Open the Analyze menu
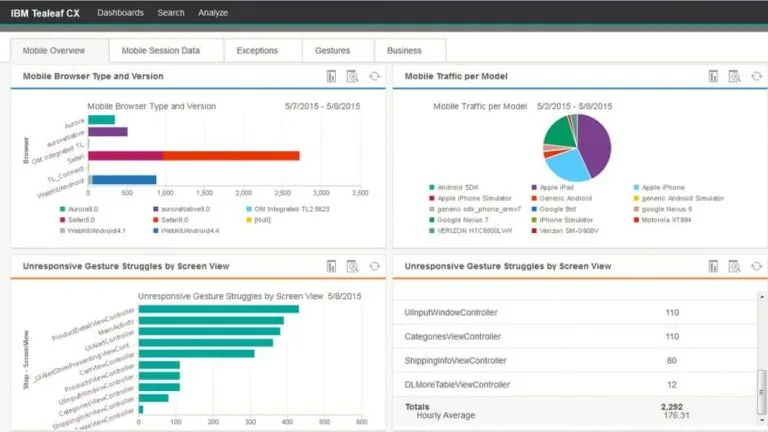 [x=213, y=13]
